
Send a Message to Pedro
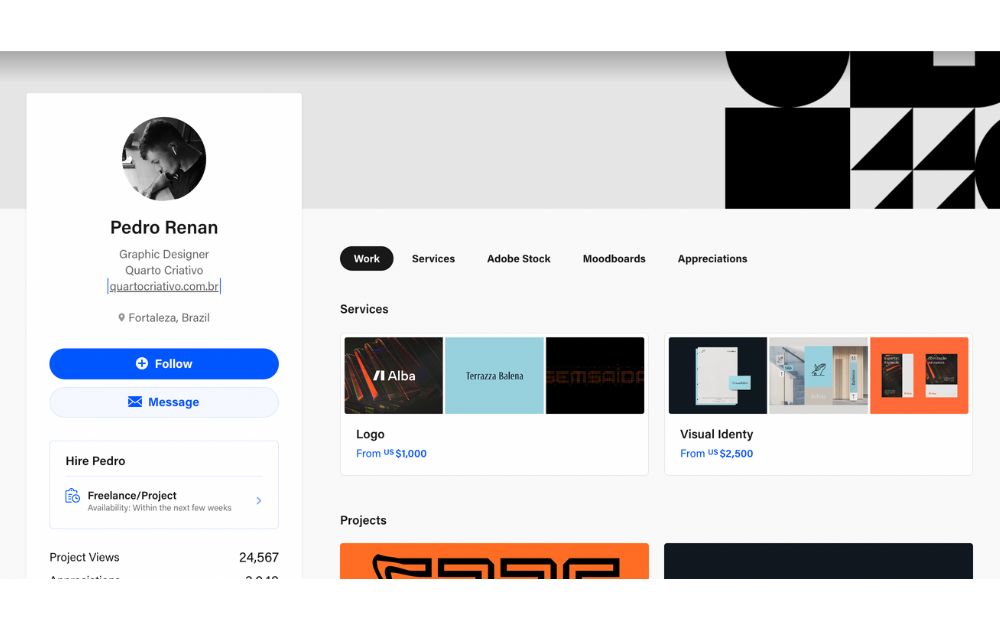point(164,402)
